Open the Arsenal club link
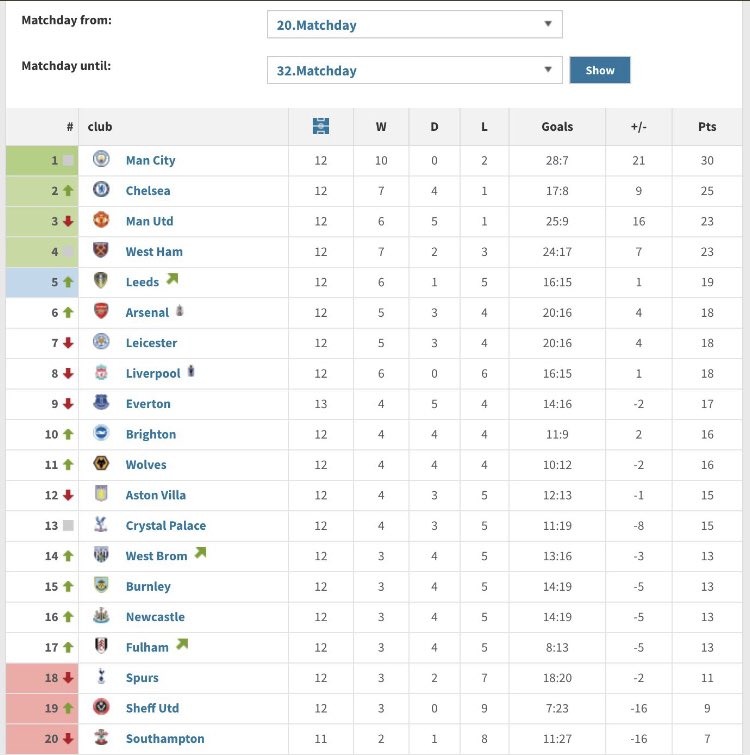 coord(147,313)
